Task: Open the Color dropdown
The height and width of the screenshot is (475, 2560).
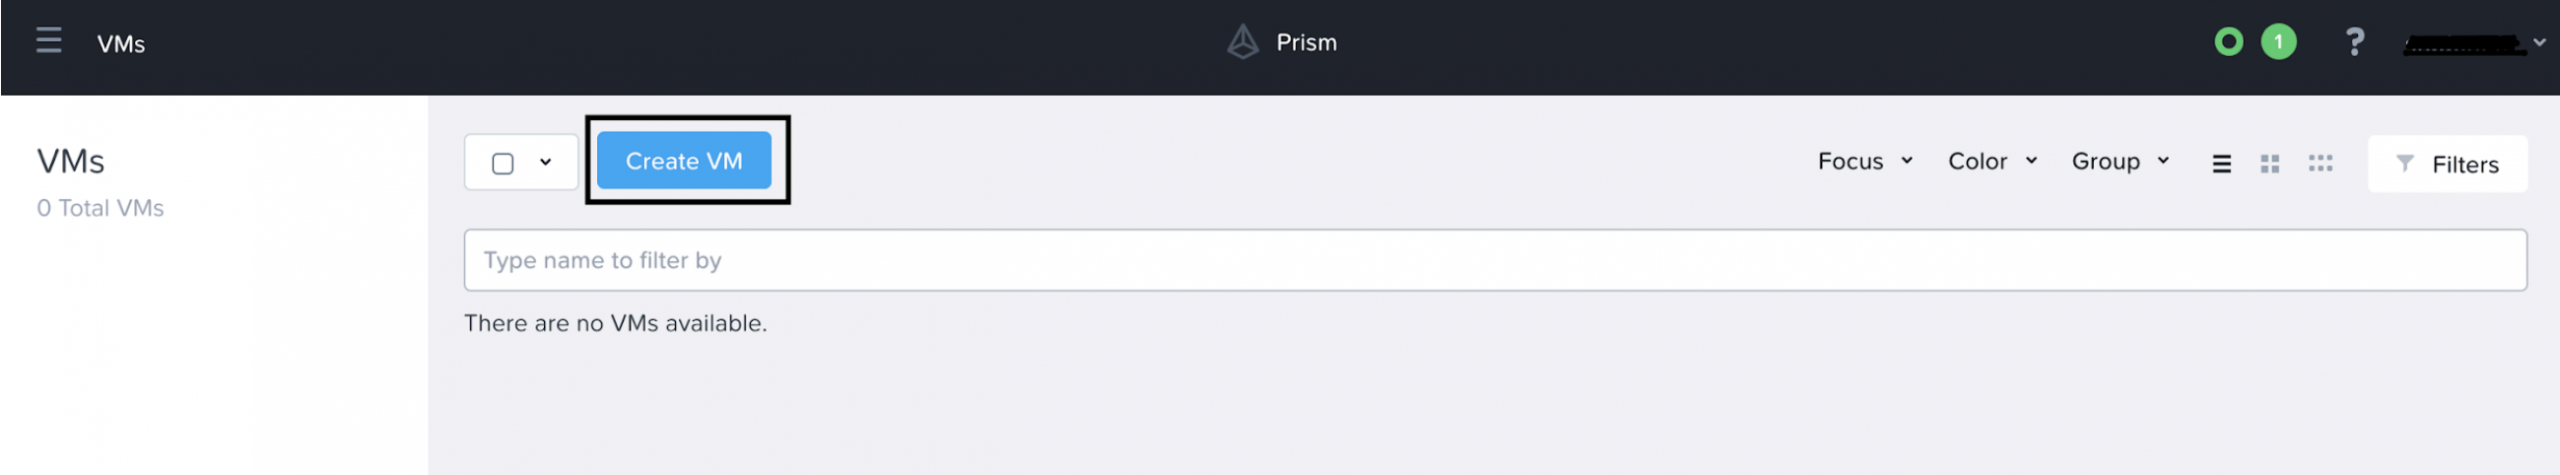Action: tap(1992, 161)
